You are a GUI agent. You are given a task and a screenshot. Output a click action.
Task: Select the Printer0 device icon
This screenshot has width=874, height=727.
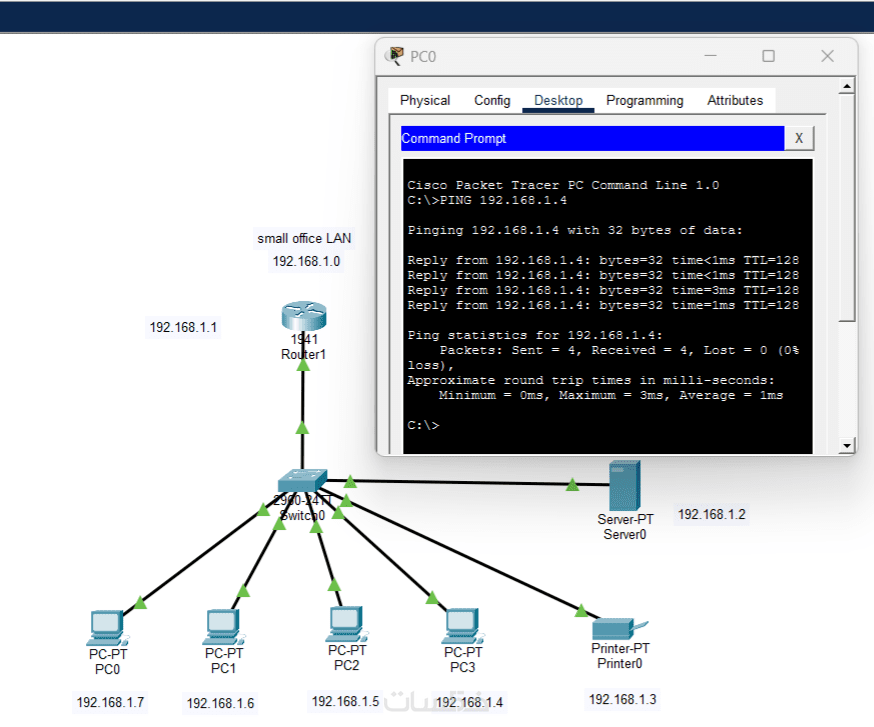tap(619, 629)
